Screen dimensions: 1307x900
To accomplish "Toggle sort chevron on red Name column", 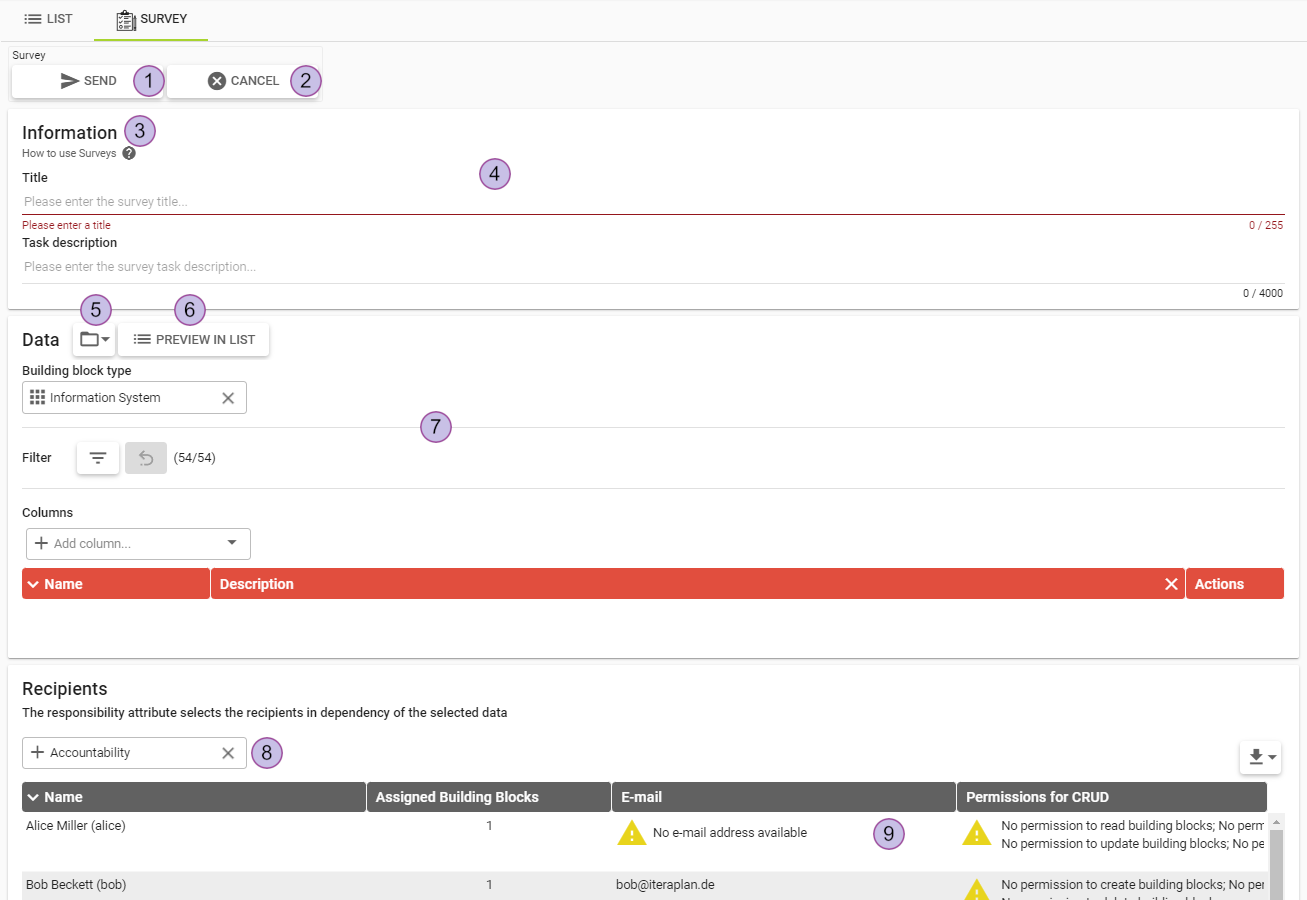I will pos(33,584).
